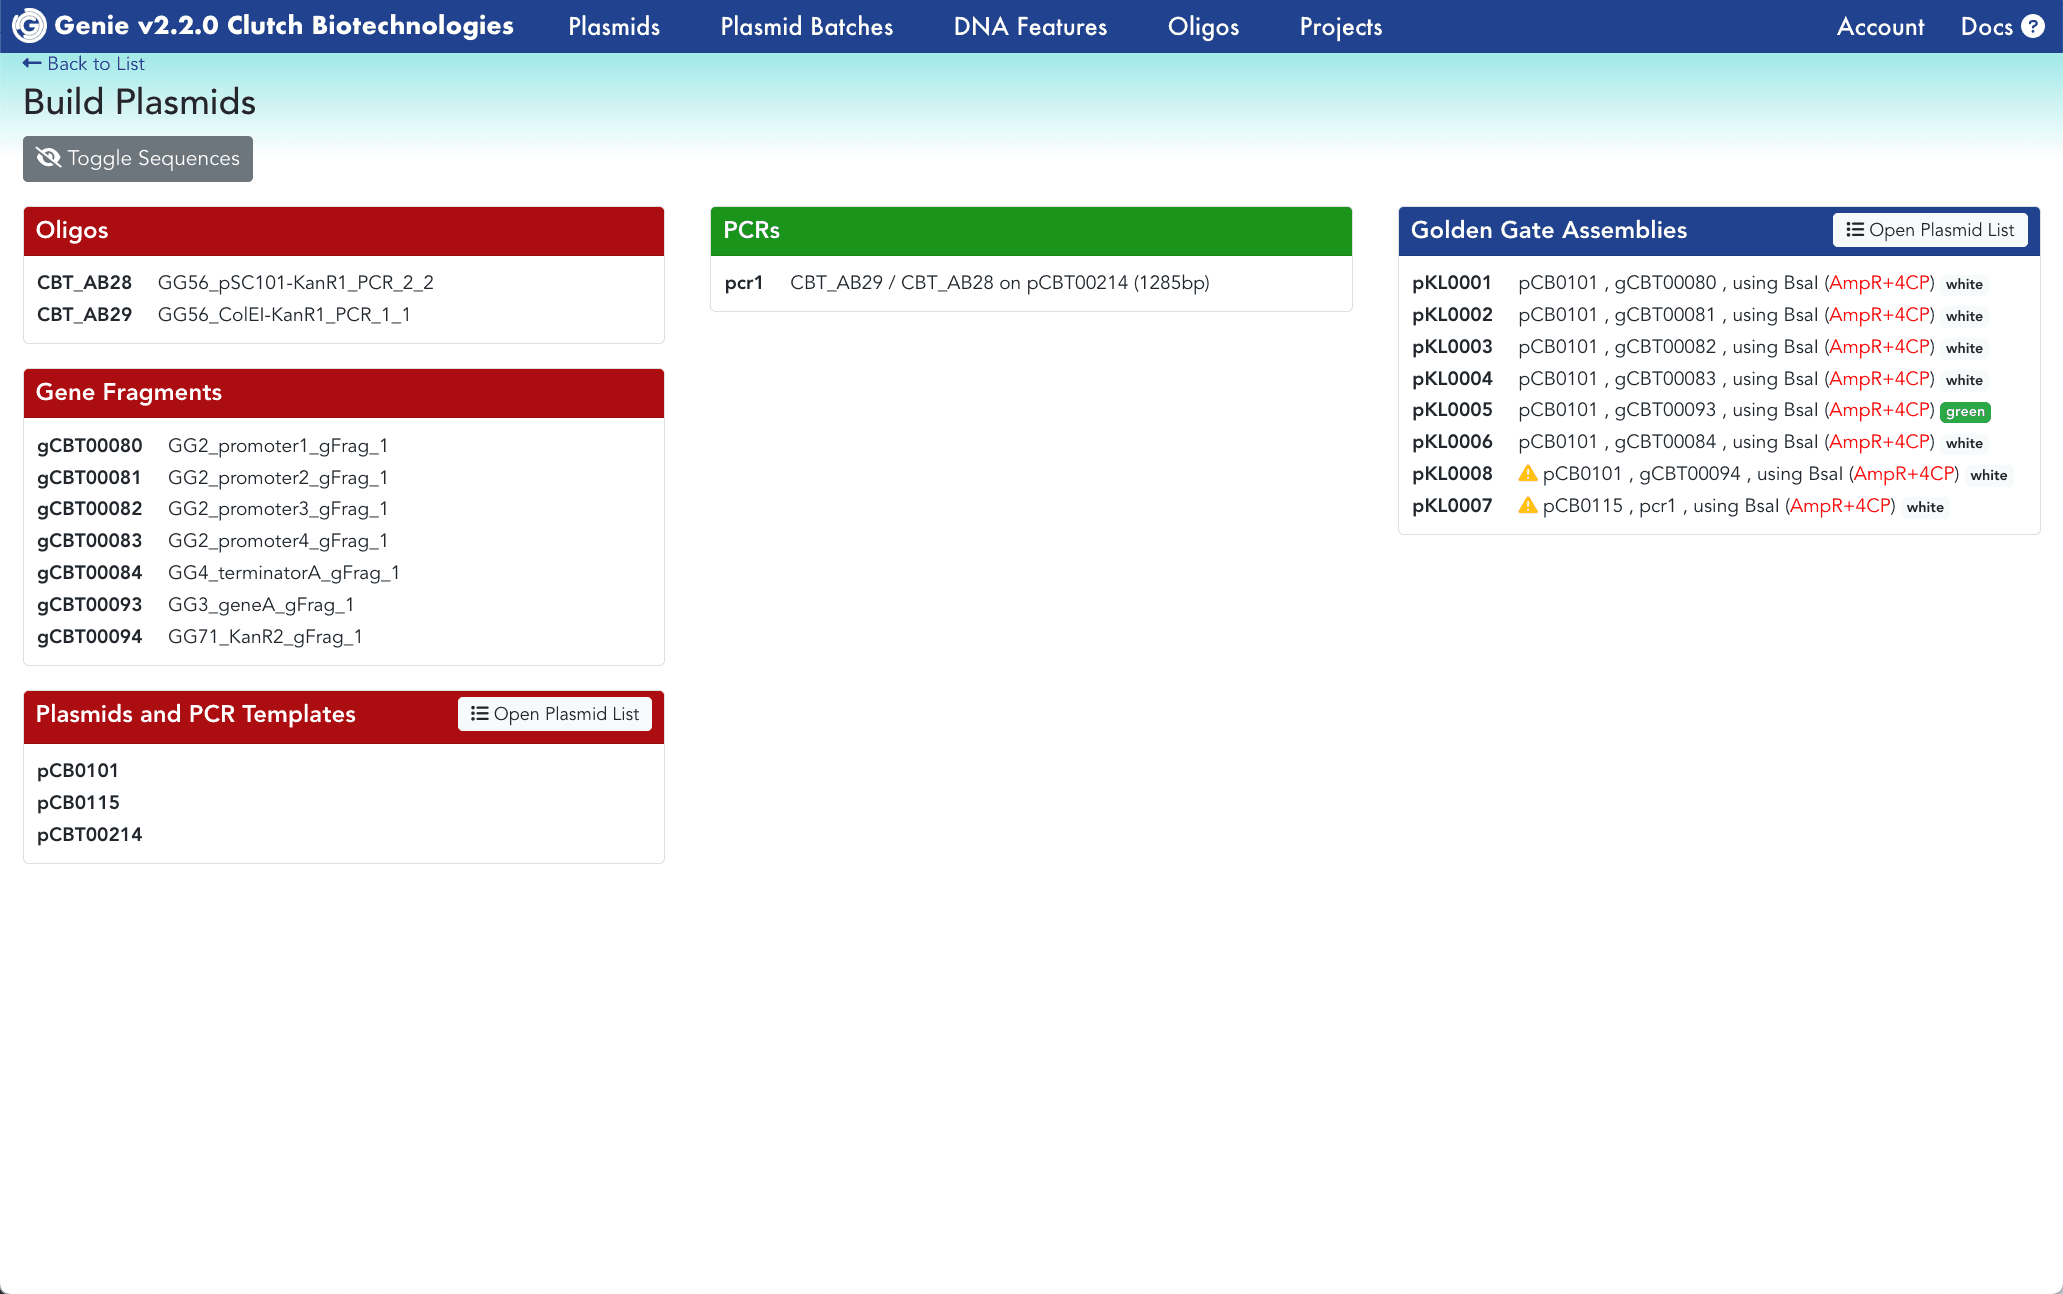Click warning triangle icon on pKL0008 row

[x=1527, y=473]
